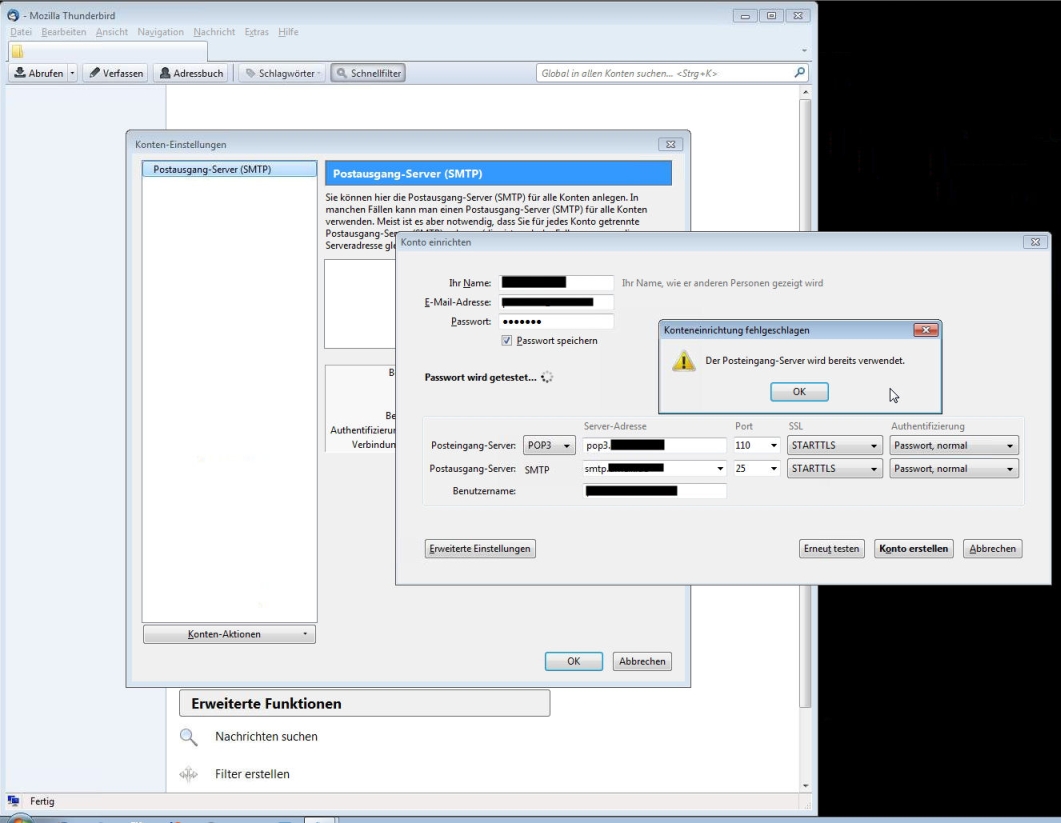Click Erweiterte Einstellungen button
Viewport: 1061px width, 823px height.
point(480,548)
